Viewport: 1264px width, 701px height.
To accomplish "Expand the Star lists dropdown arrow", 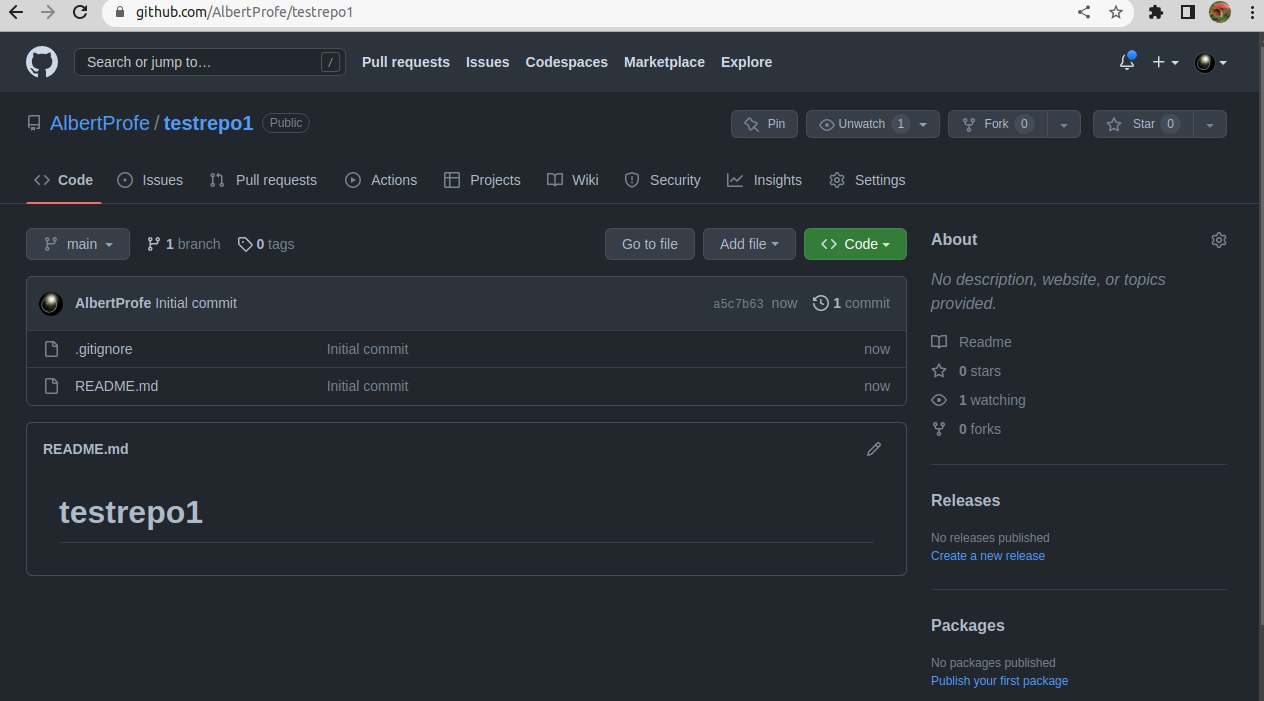I will point(1210,124).
